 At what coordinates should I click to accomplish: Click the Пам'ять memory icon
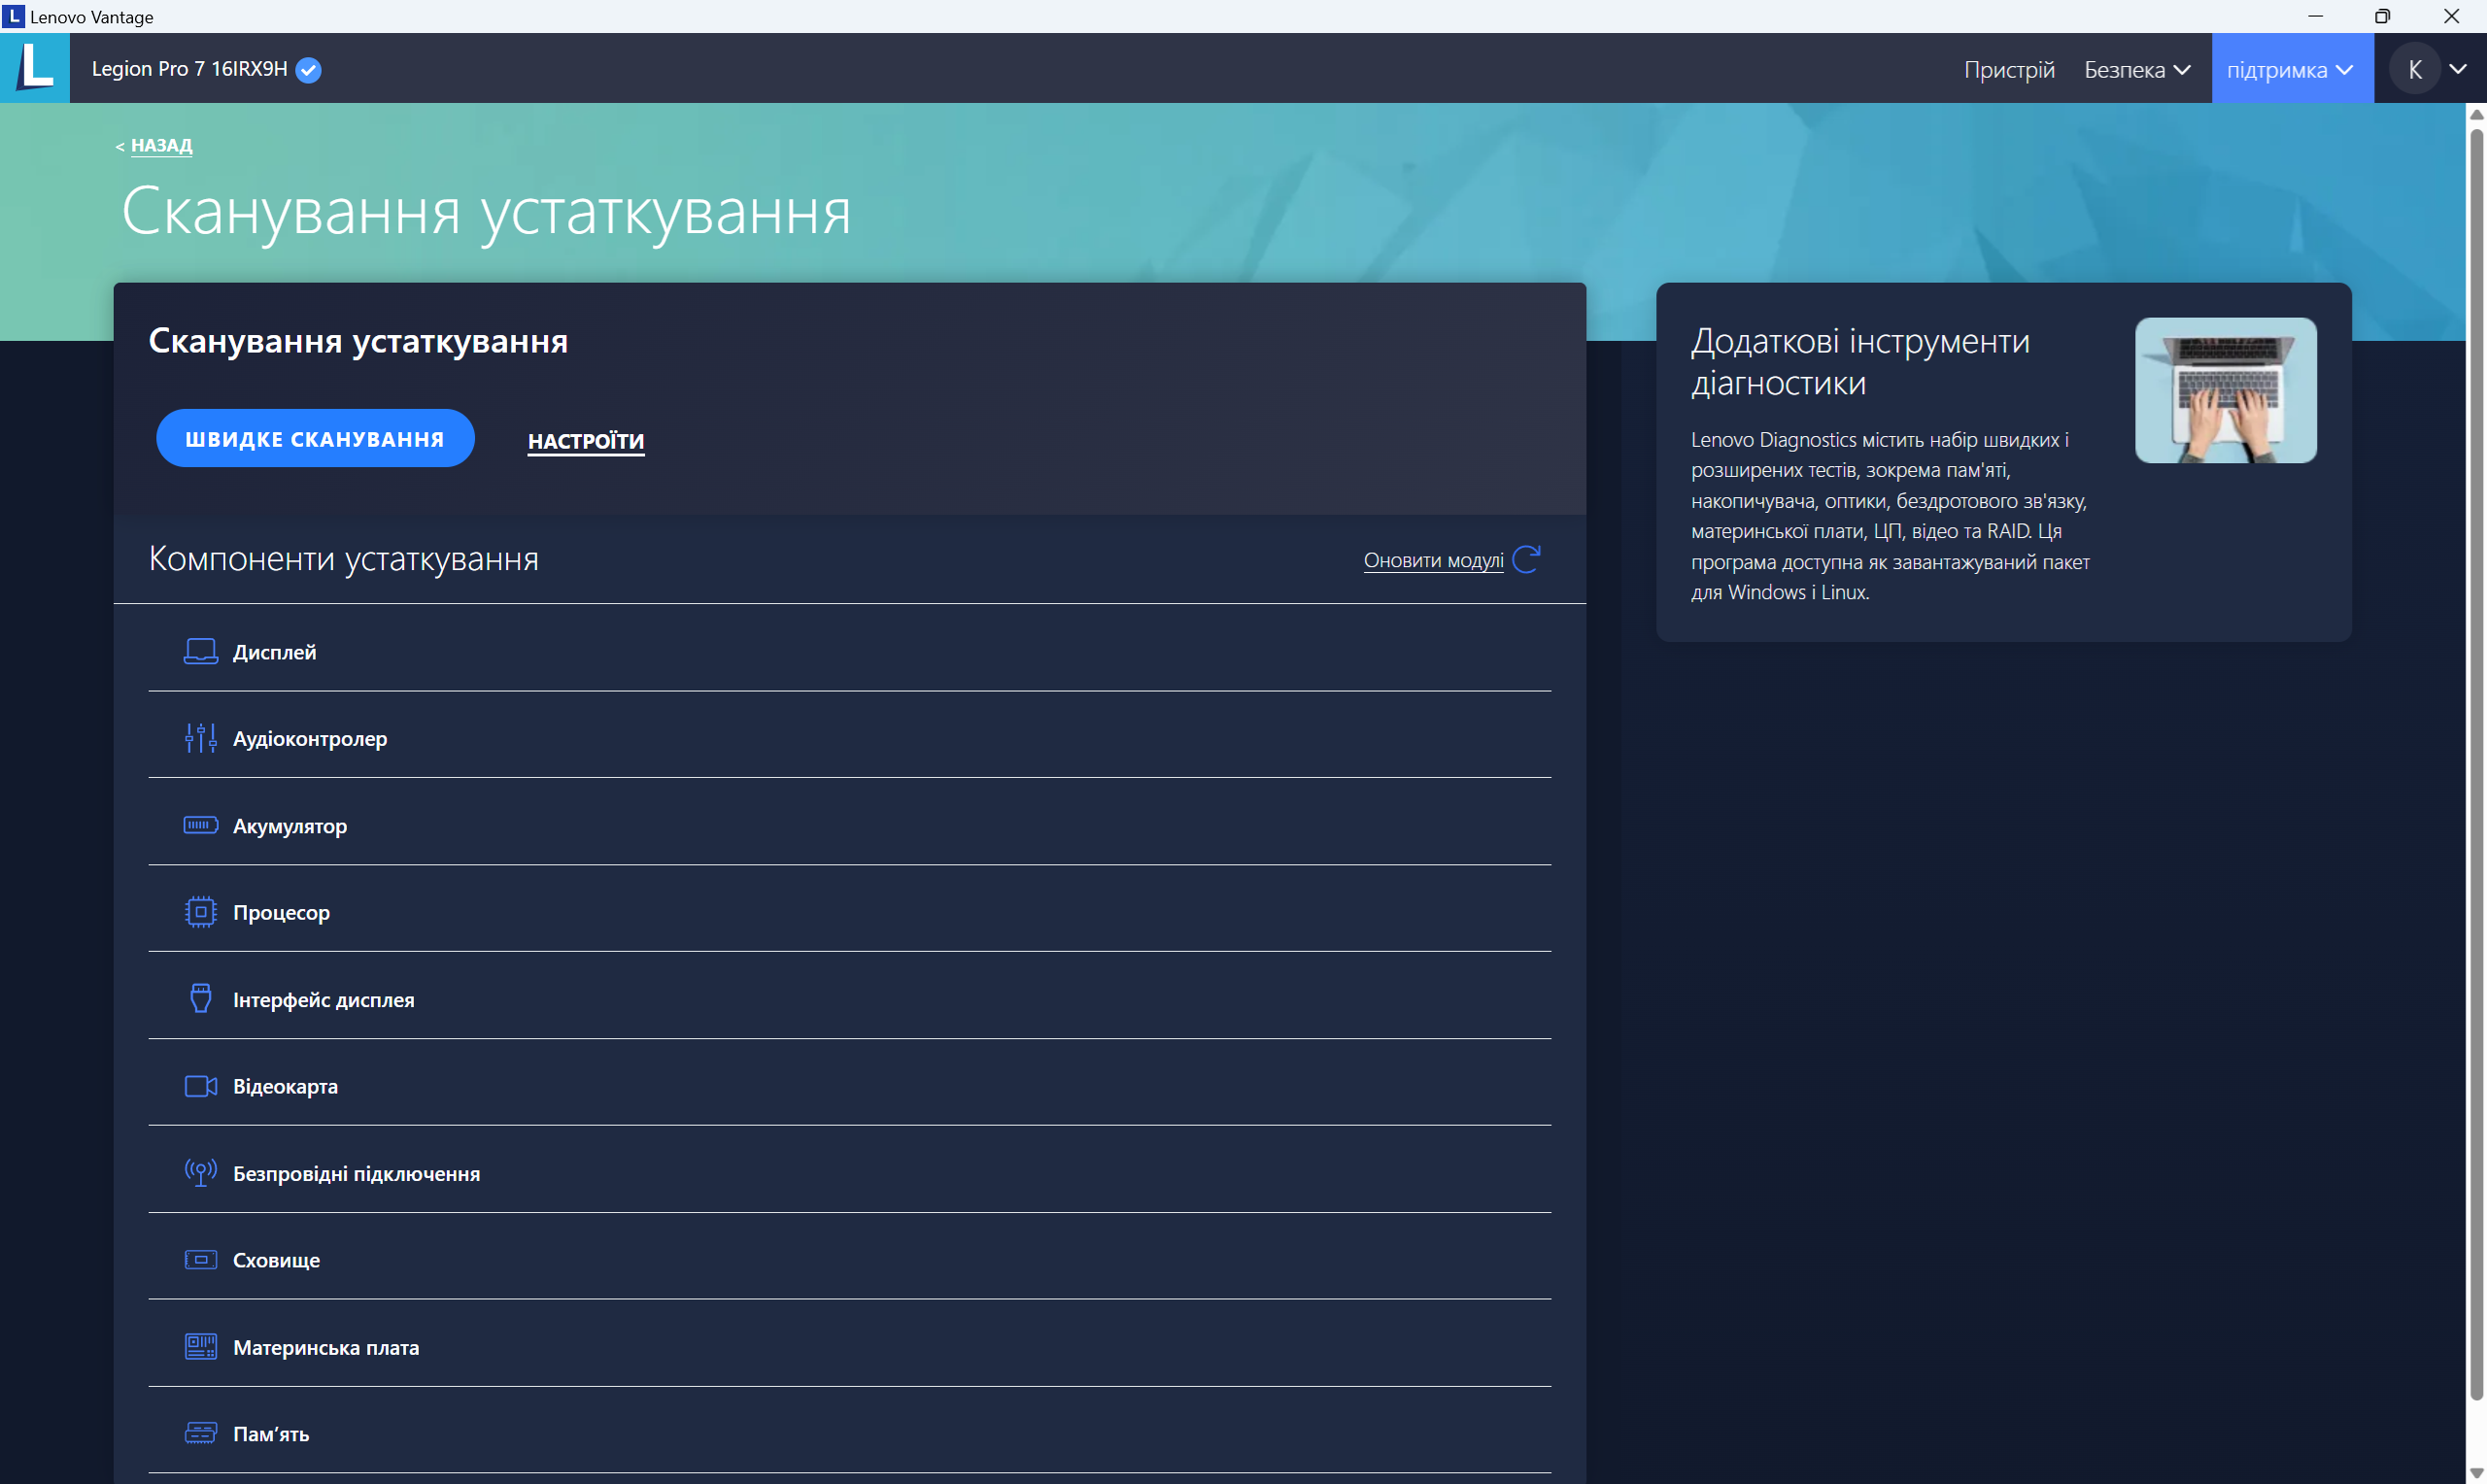(x=201, y=1434)
